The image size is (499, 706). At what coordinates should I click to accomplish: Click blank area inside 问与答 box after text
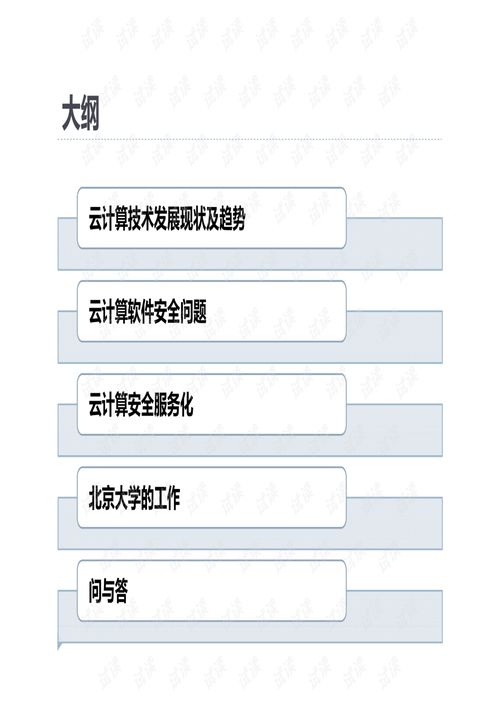tap(236, 591)
